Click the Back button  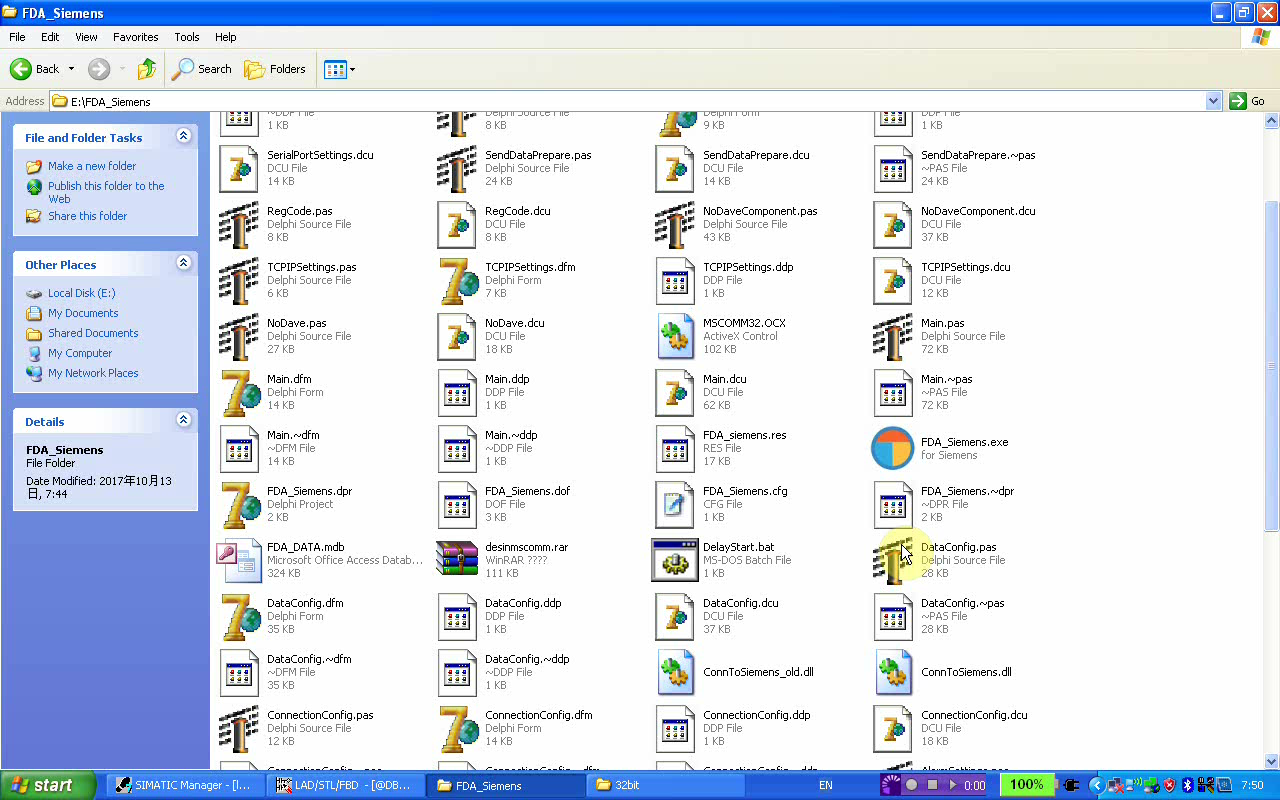(35, 69)
